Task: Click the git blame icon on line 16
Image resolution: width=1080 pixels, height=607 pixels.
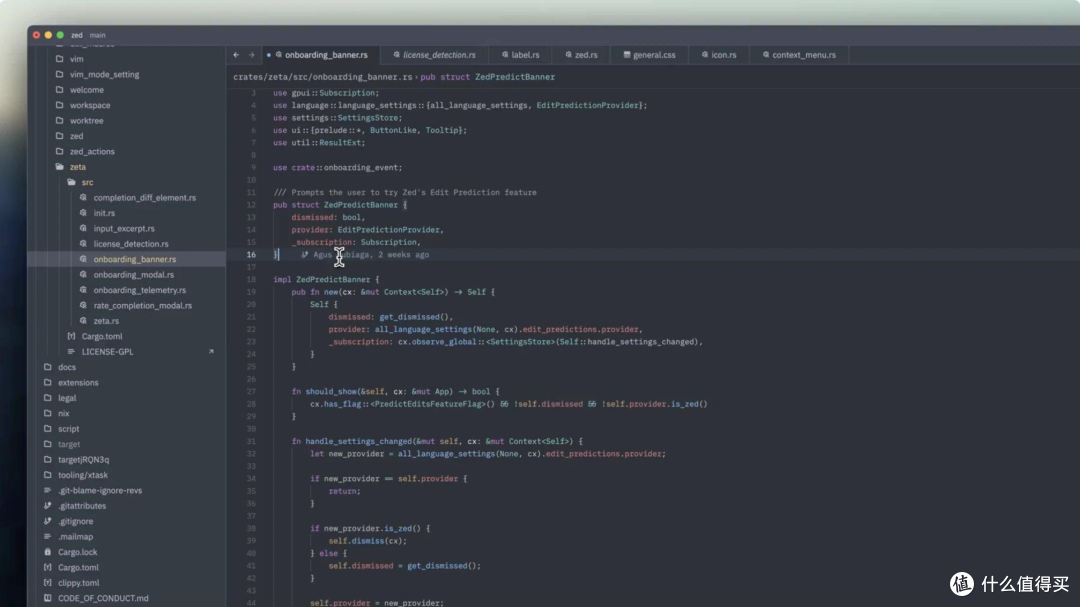Action: 304,255
